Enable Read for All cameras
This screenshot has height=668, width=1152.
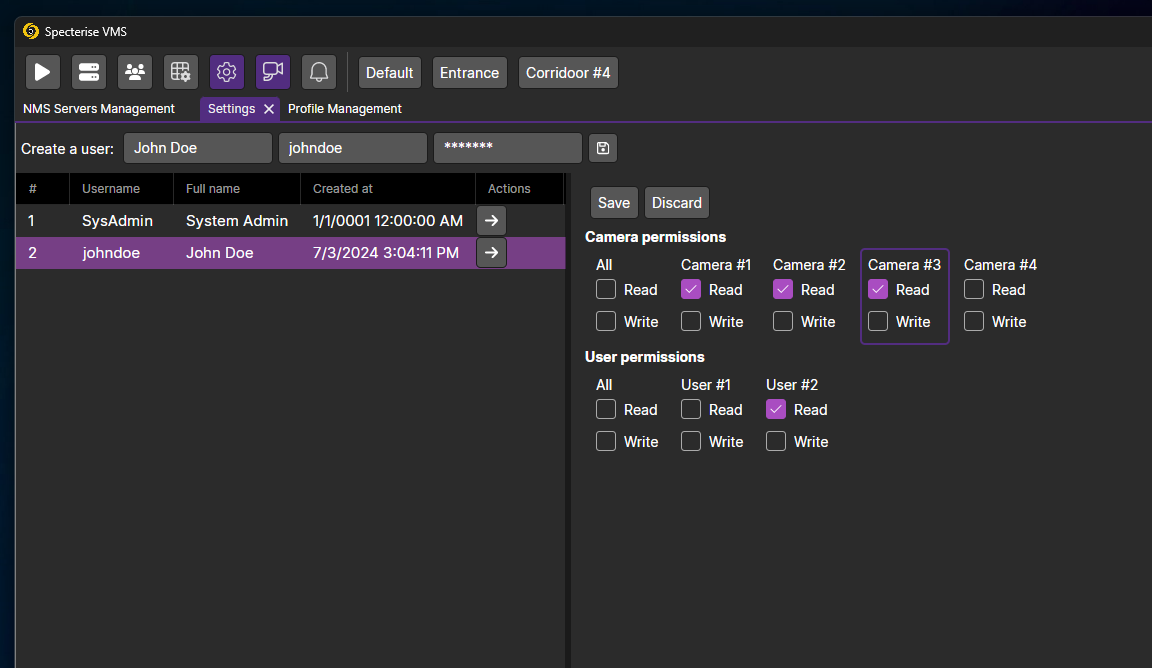point(606,290)
